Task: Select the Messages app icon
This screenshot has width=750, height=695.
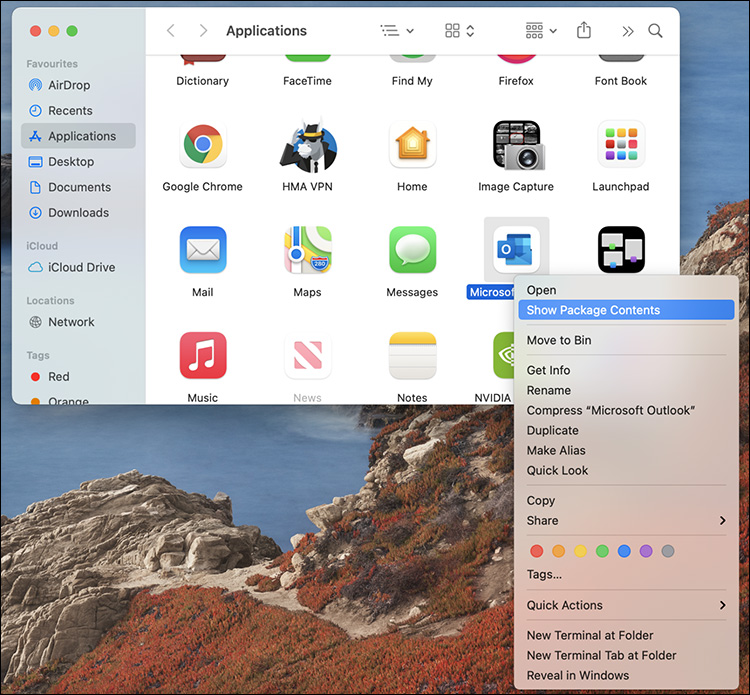Action: pos(412,250)
